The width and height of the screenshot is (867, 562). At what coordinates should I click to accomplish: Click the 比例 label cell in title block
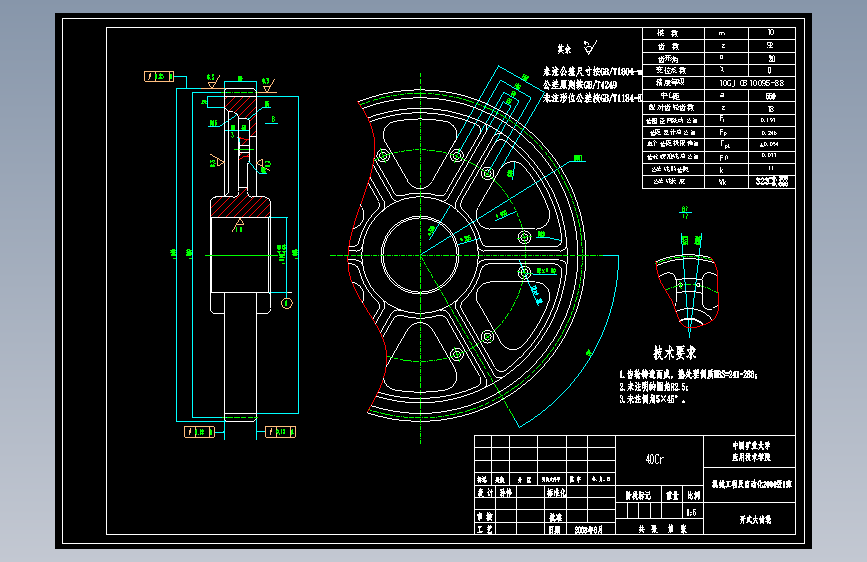pos(693,496)
